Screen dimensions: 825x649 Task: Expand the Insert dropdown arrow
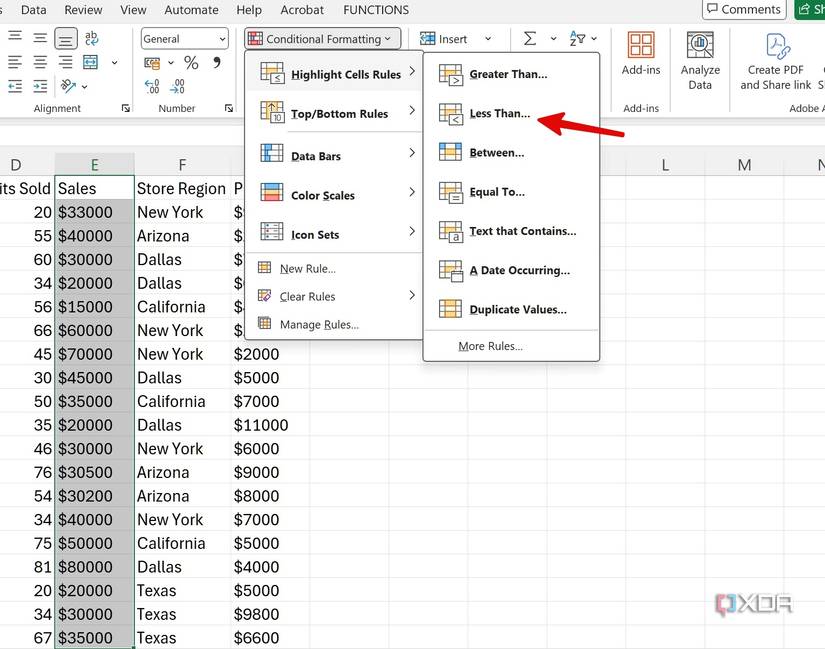487,39
